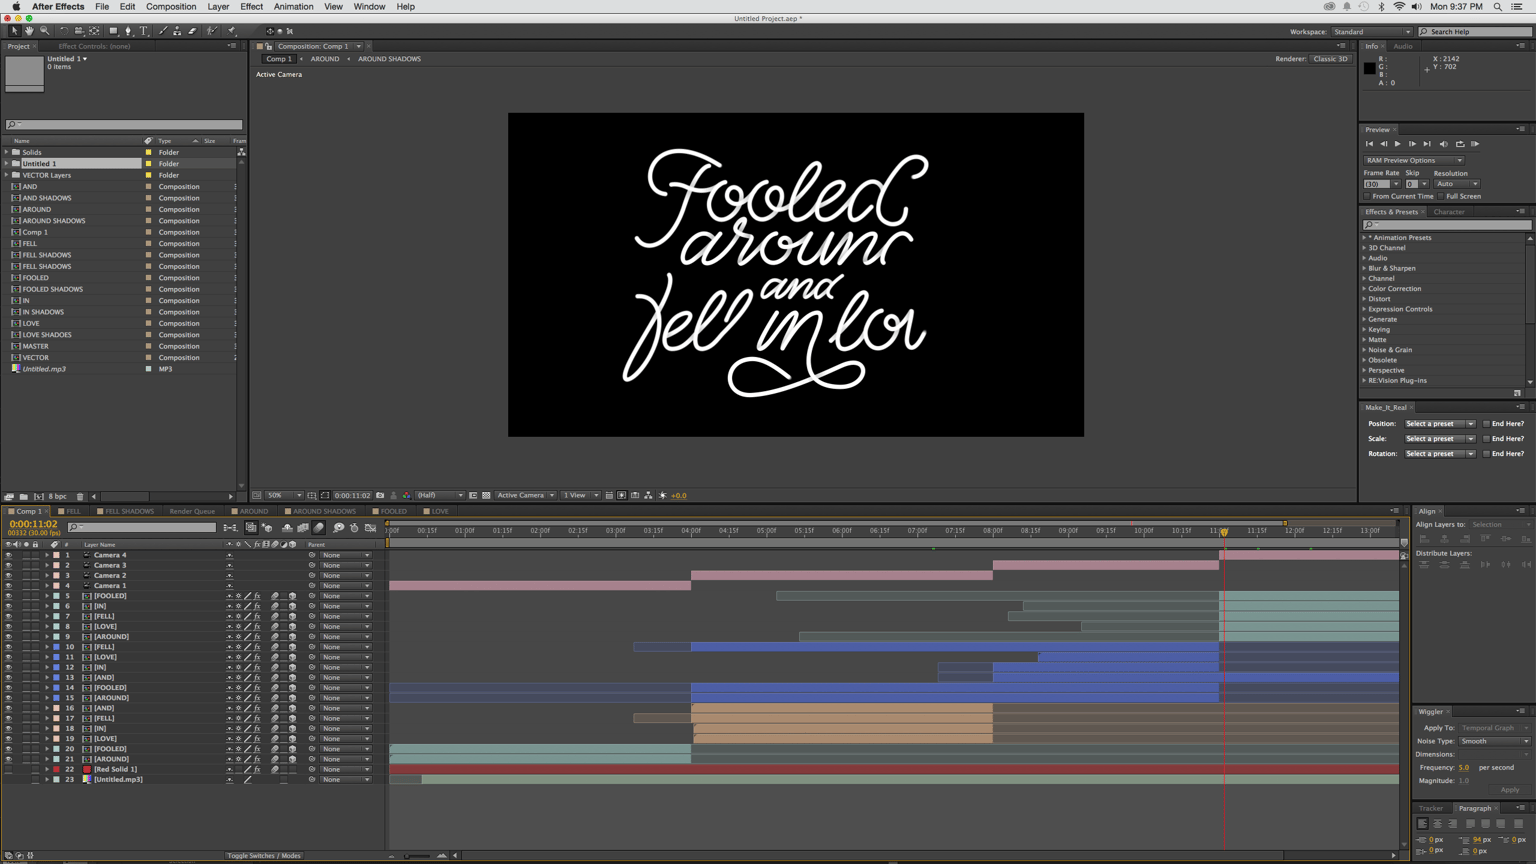The width and height of the screenshot is (1536, 864).
Task: Open the Graph Editor in timeline
Action: coord(371,527)
